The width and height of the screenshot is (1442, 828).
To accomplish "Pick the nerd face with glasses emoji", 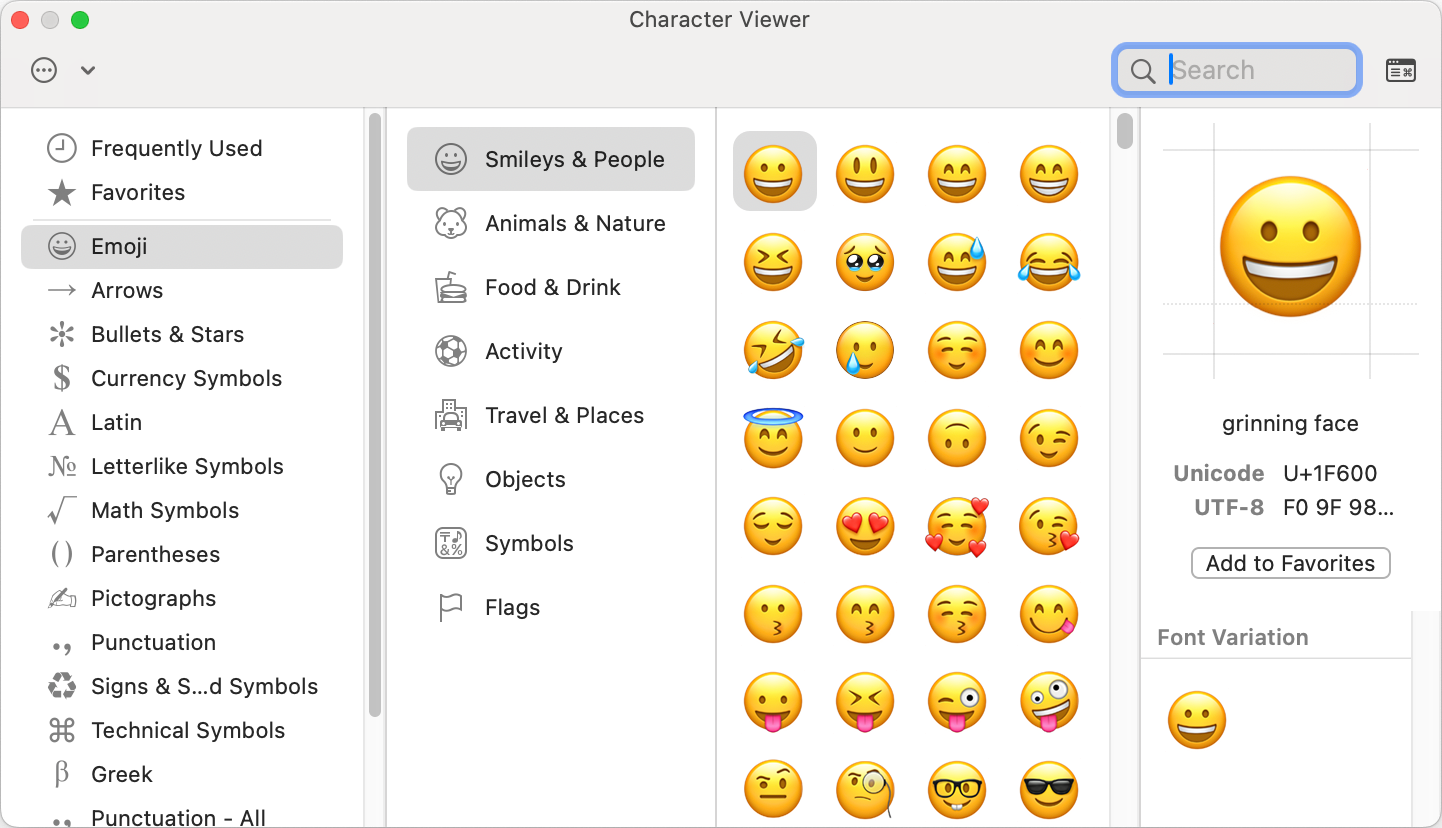I will pos(957,790).
